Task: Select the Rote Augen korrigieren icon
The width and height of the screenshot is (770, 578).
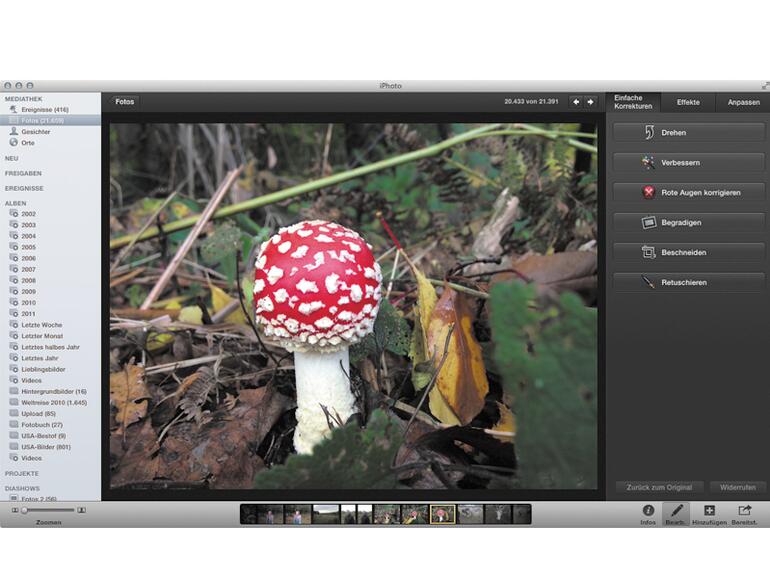Action: [649, 192]
